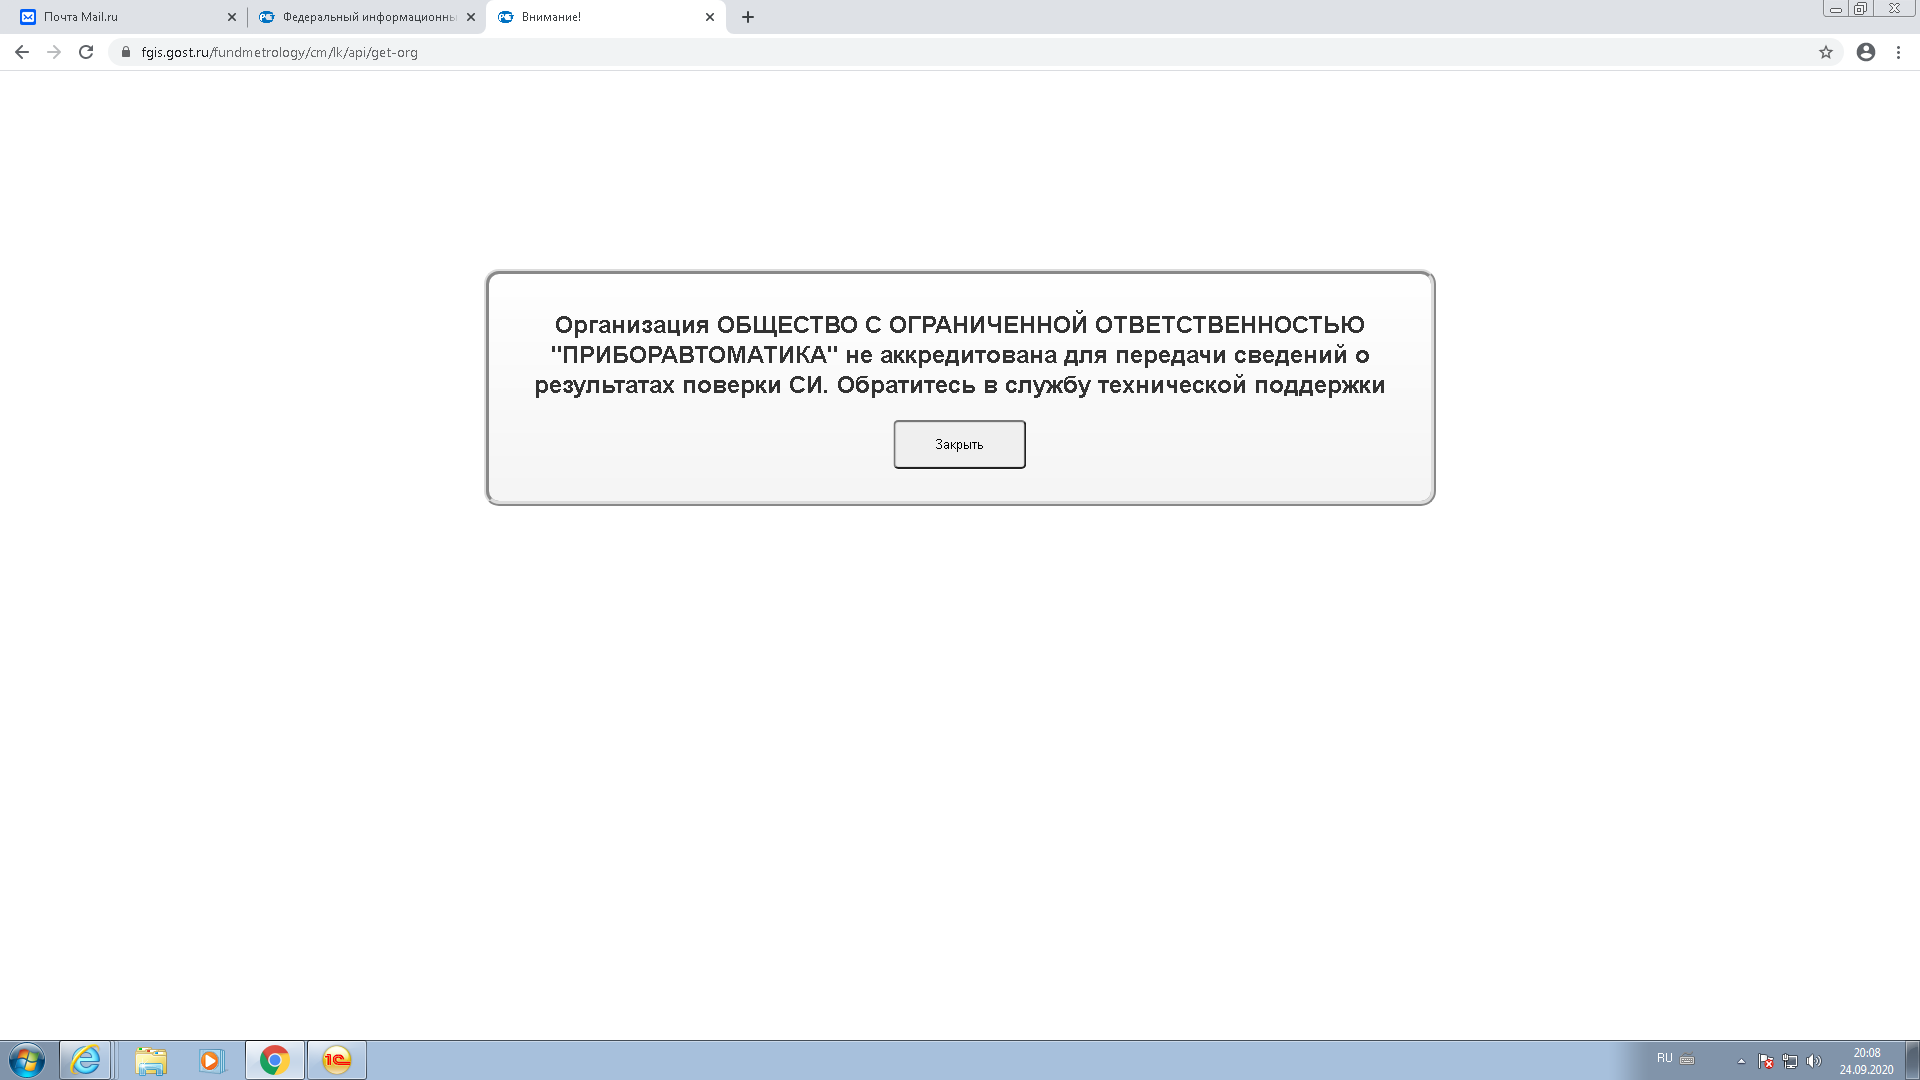Switch to the Федеральный информационный tab
This screenshot has width=1920, height=1080.
coord(360,17)
